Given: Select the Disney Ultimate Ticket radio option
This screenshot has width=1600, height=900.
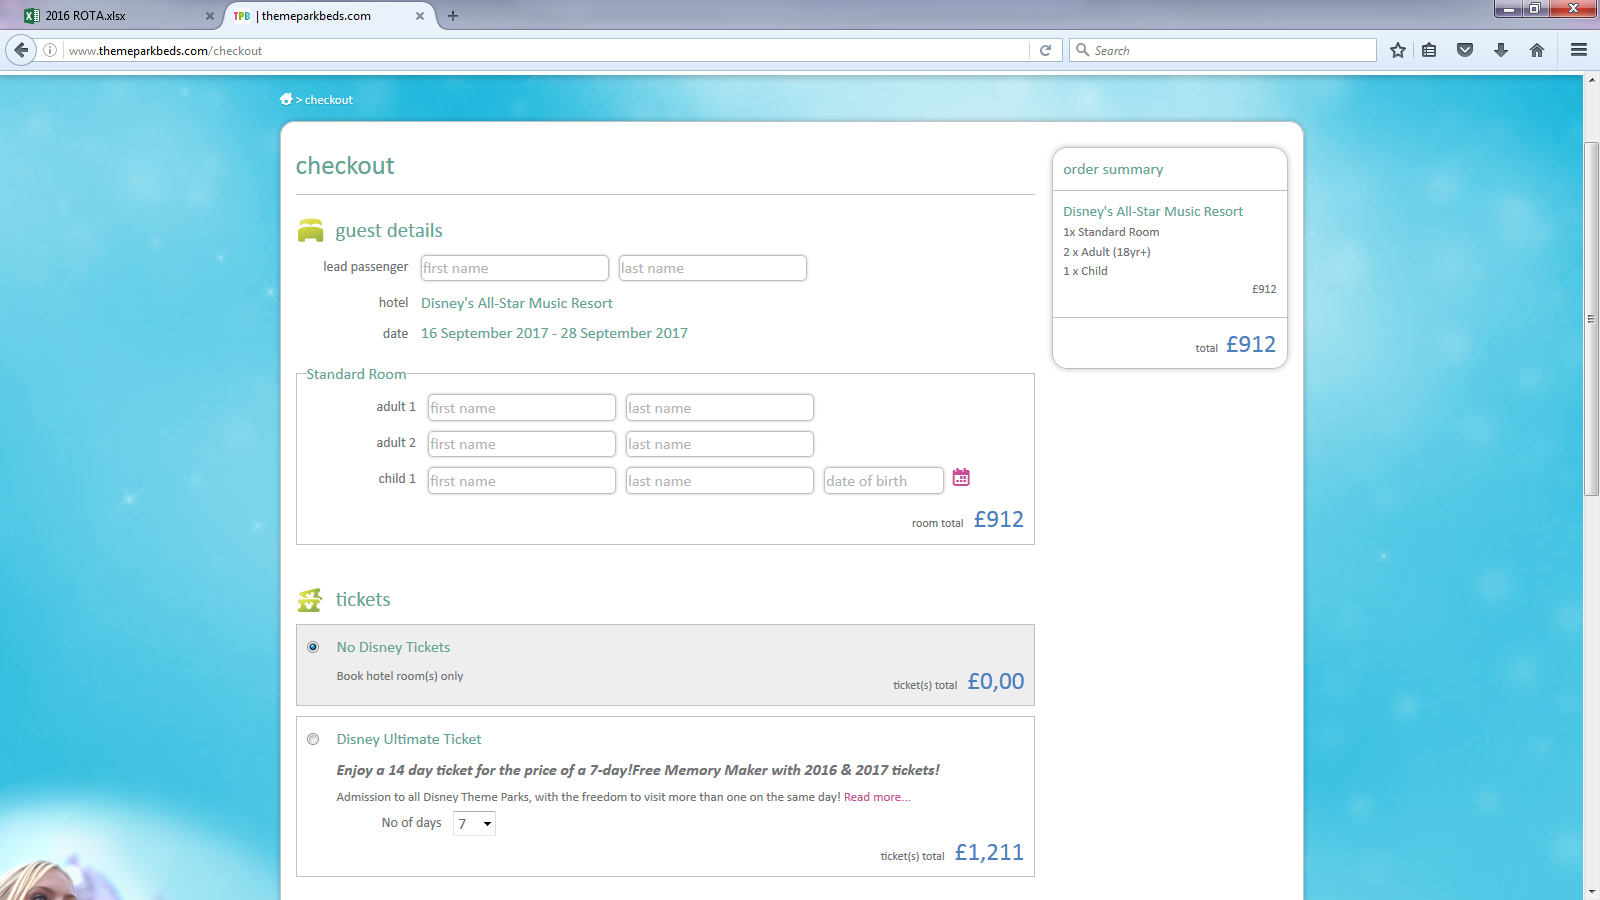Looking at the screenshot, I should (313, 739).
